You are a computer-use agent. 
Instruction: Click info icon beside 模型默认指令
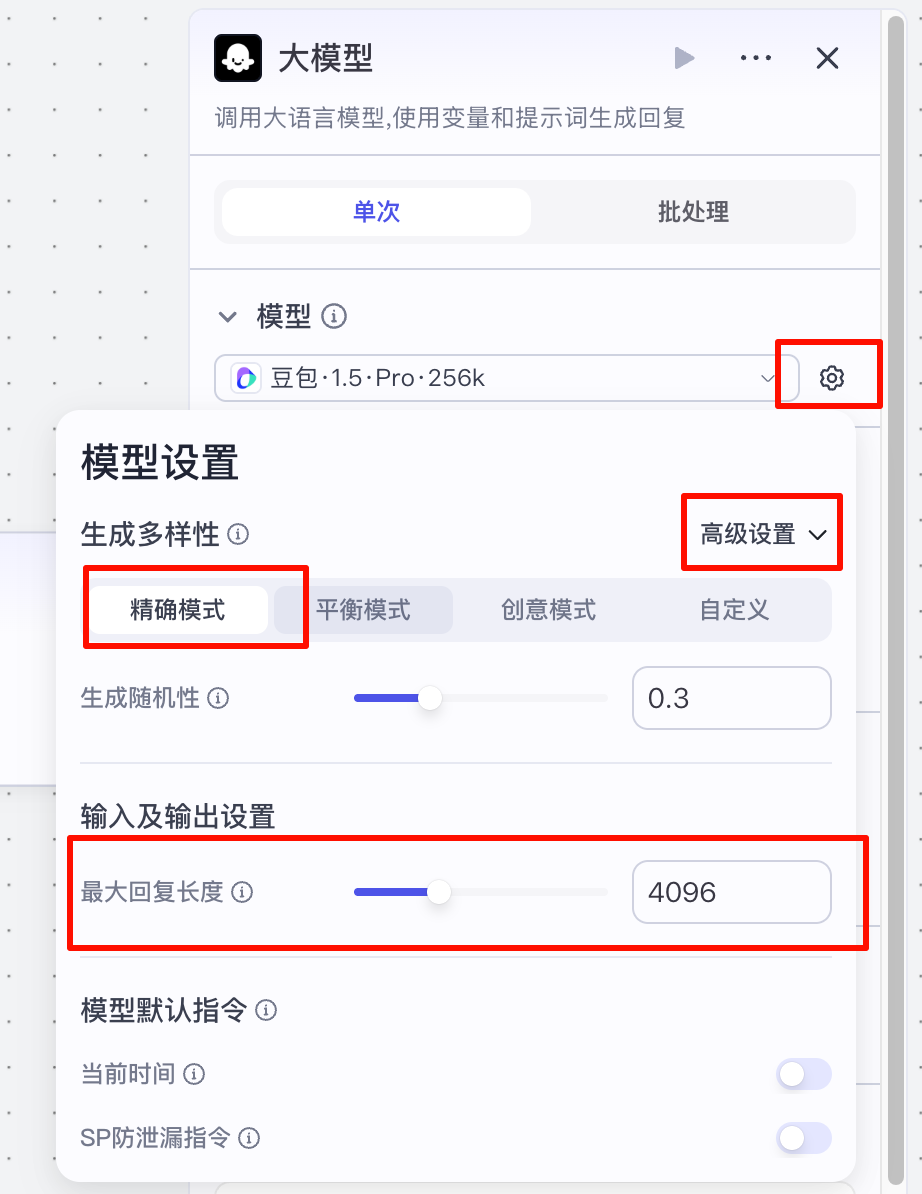coord(266,1010)
